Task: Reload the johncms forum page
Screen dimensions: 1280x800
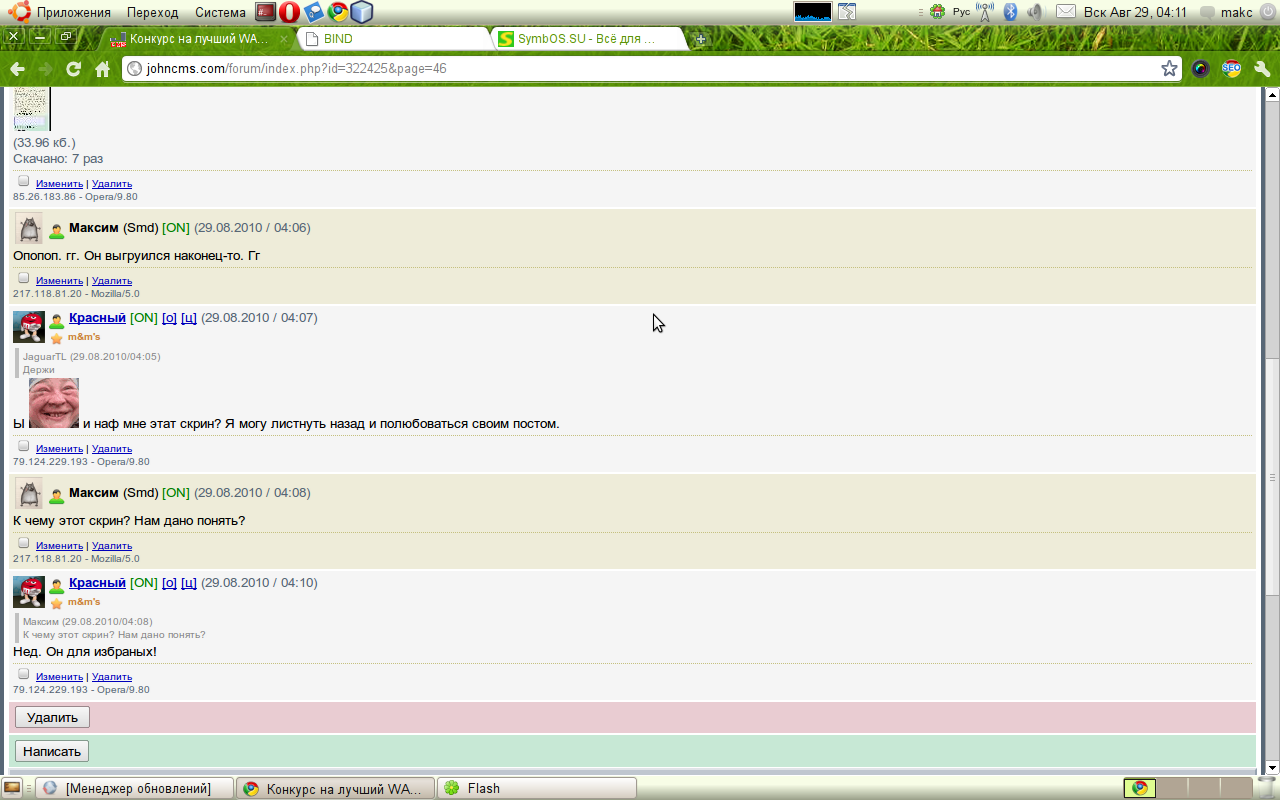Action: 74,69
